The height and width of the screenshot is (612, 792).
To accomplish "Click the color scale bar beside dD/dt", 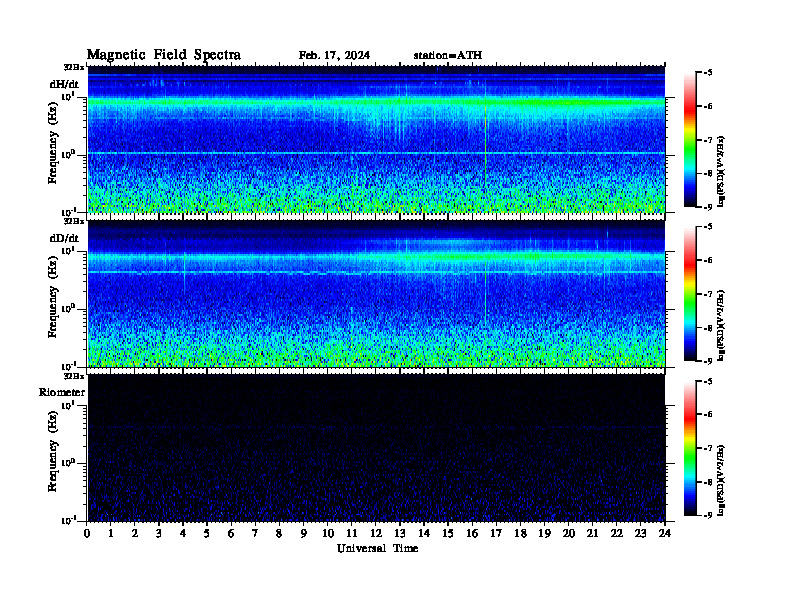I will pyautogui.click(x=689, y=294).
